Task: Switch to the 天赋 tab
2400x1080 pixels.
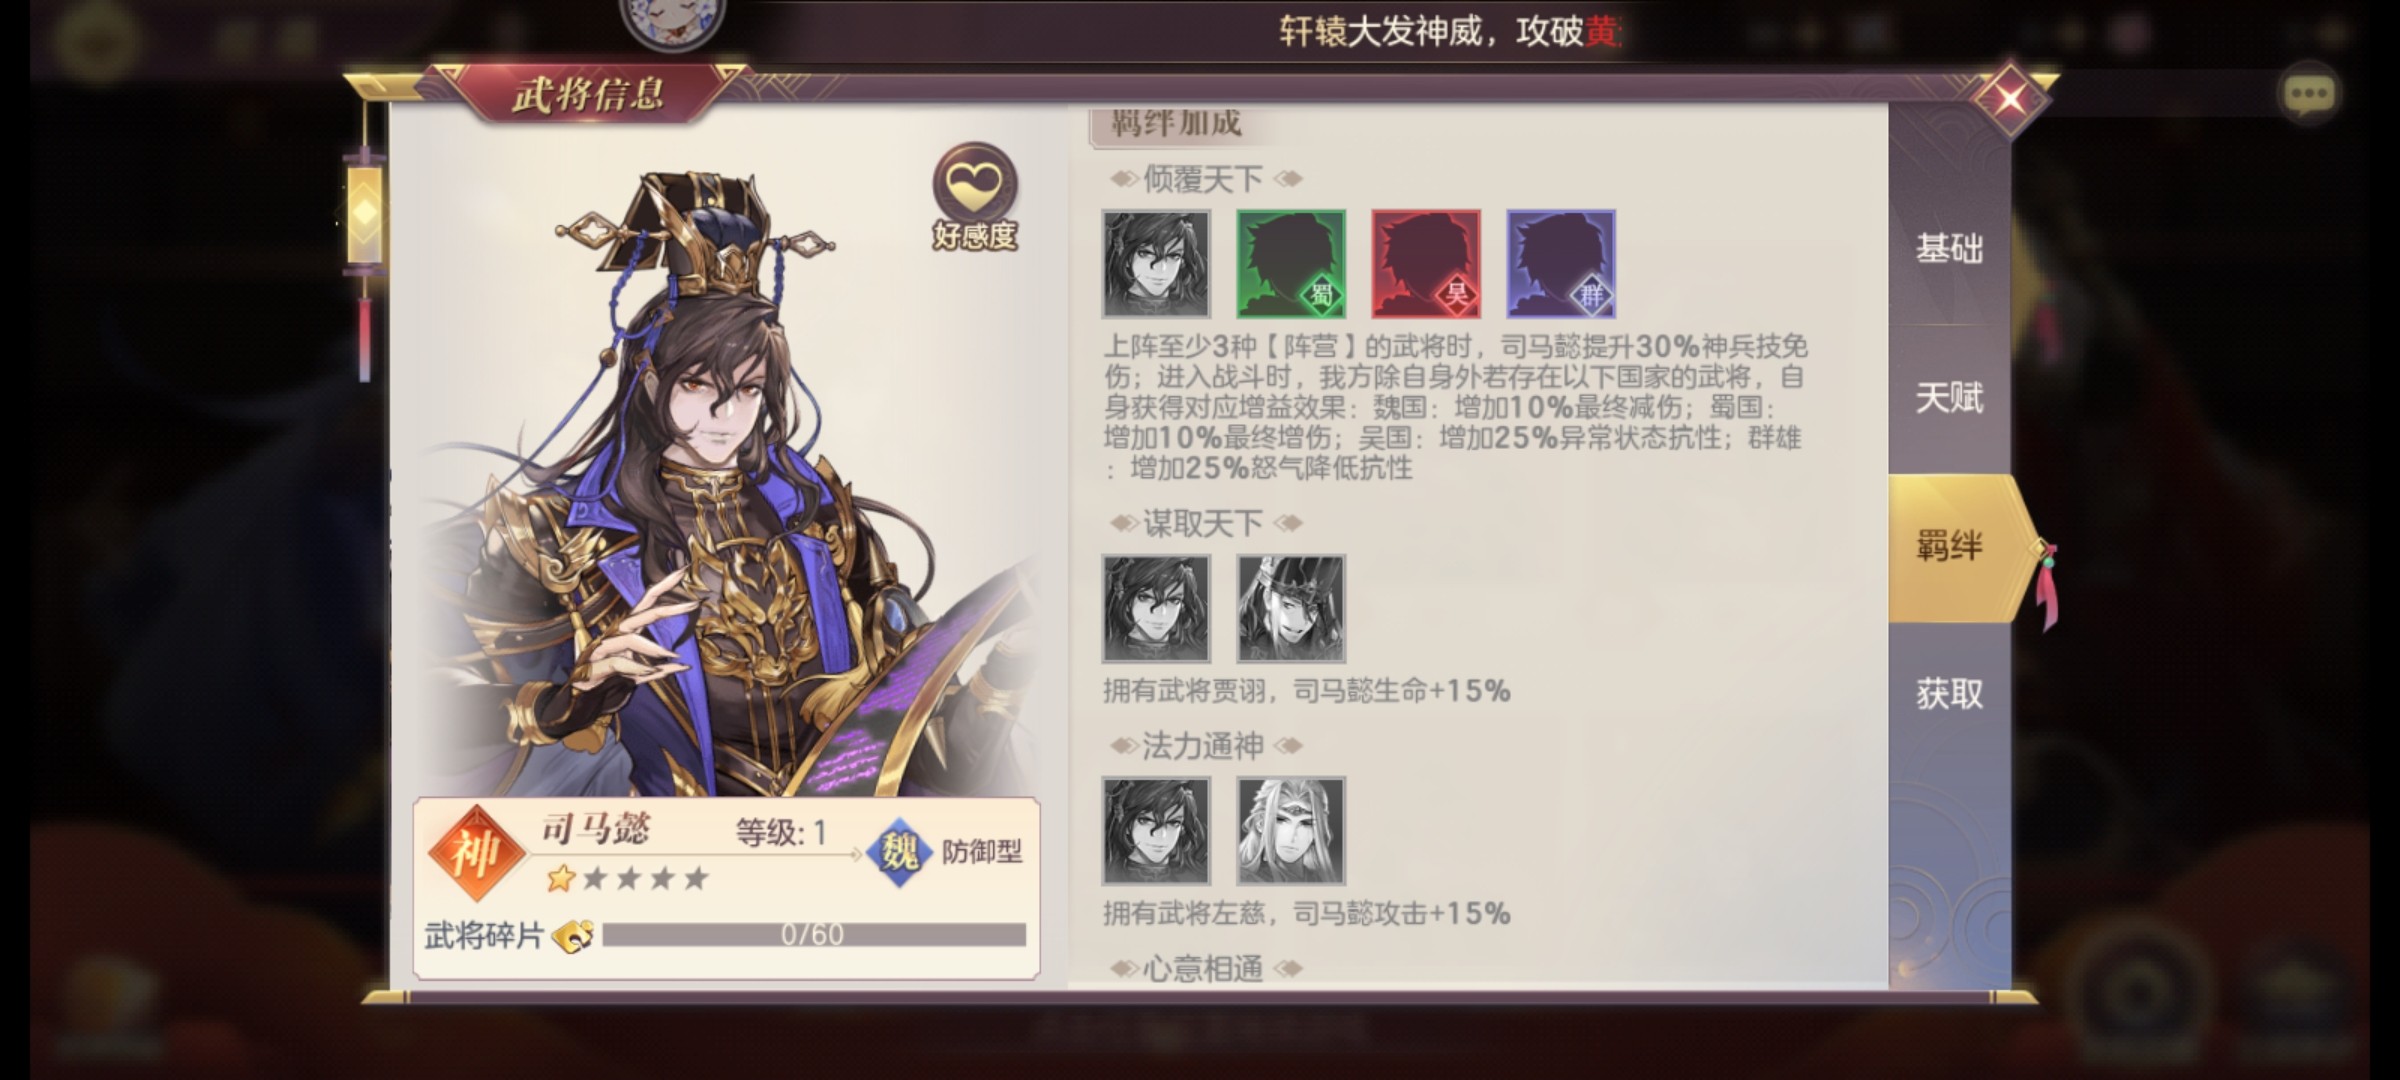Action: 1949,398
